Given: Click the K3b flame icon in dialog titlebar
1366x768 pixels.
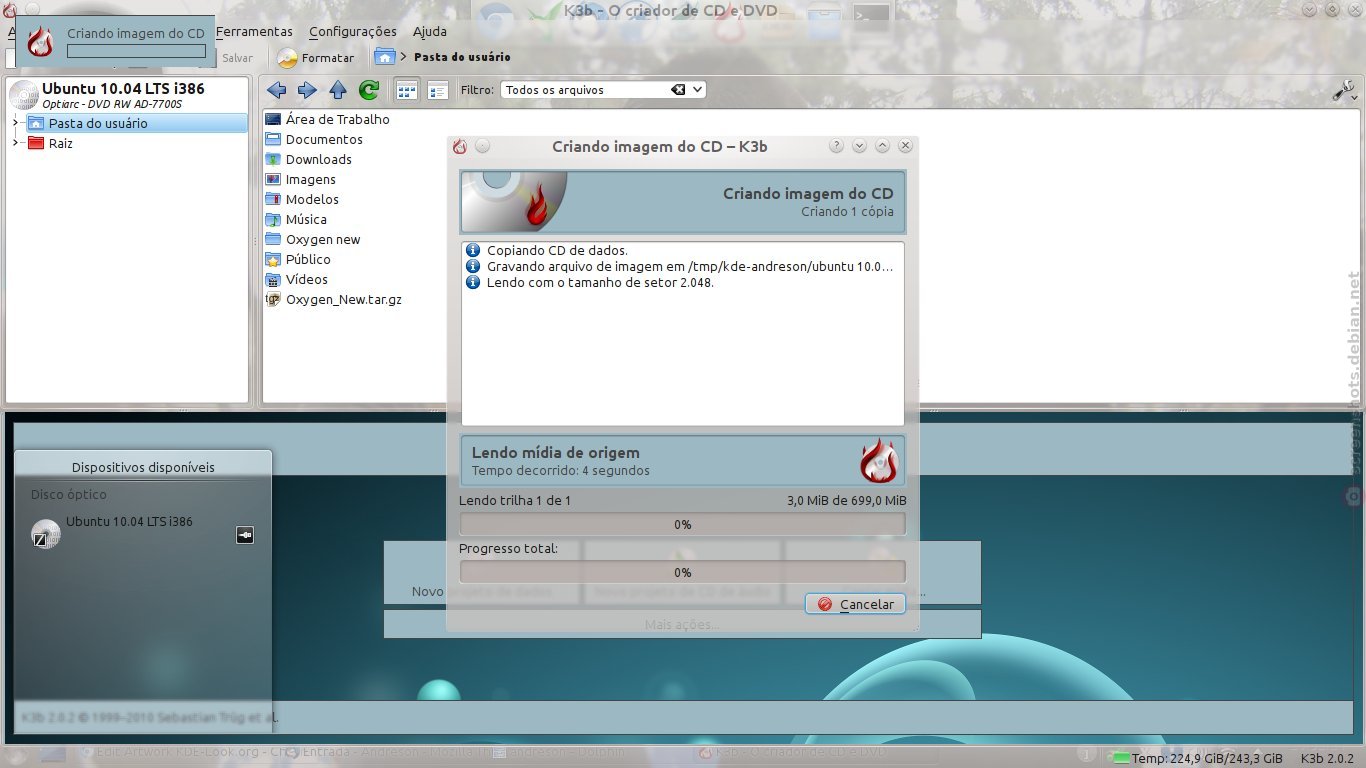Looking at the screenshot, I should 460,146.
